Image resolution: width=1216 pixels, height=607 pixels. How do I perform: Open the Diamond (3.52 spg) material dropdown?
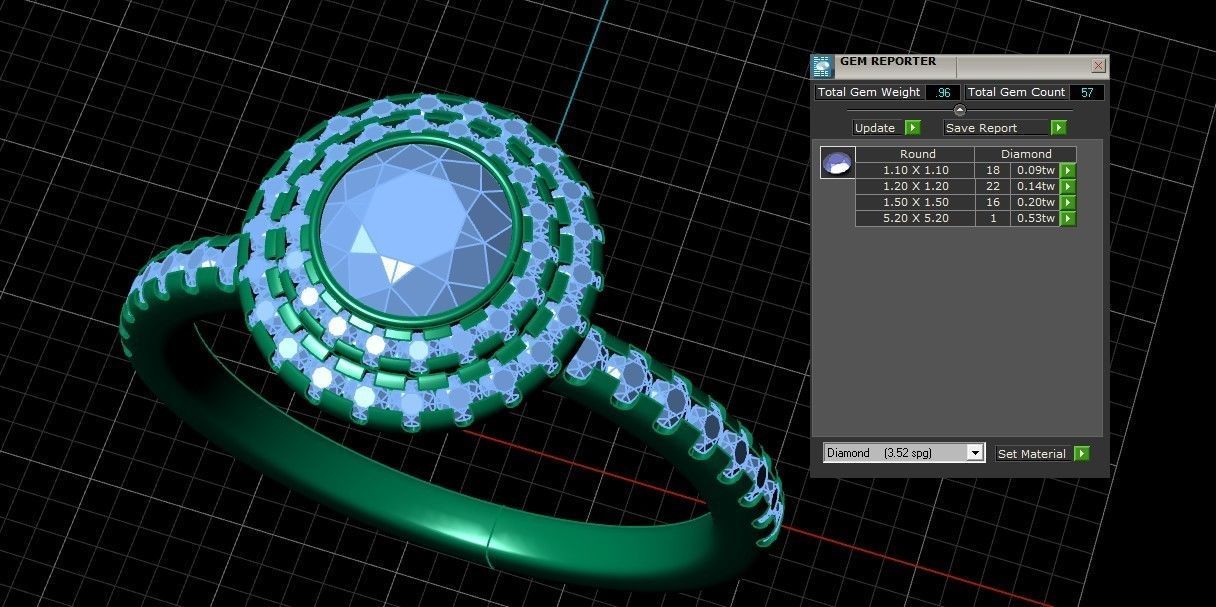904,453
